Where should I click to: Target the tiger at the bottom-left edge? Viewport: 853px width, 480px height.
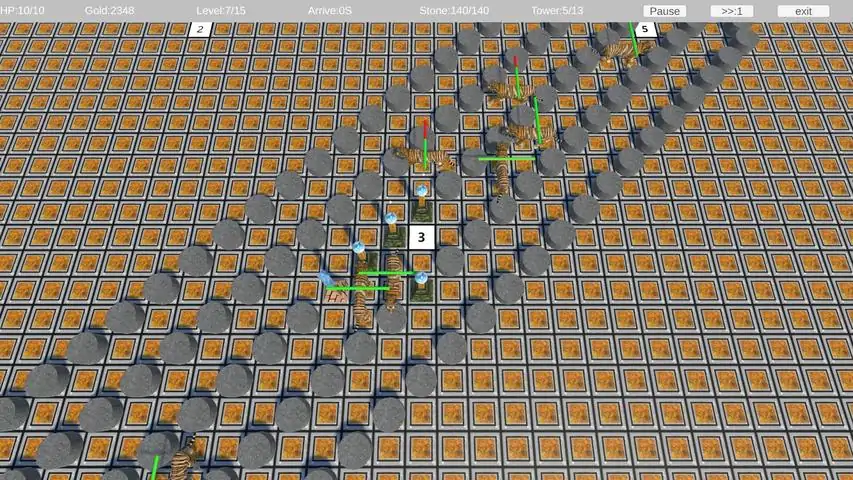pos(181,461)
